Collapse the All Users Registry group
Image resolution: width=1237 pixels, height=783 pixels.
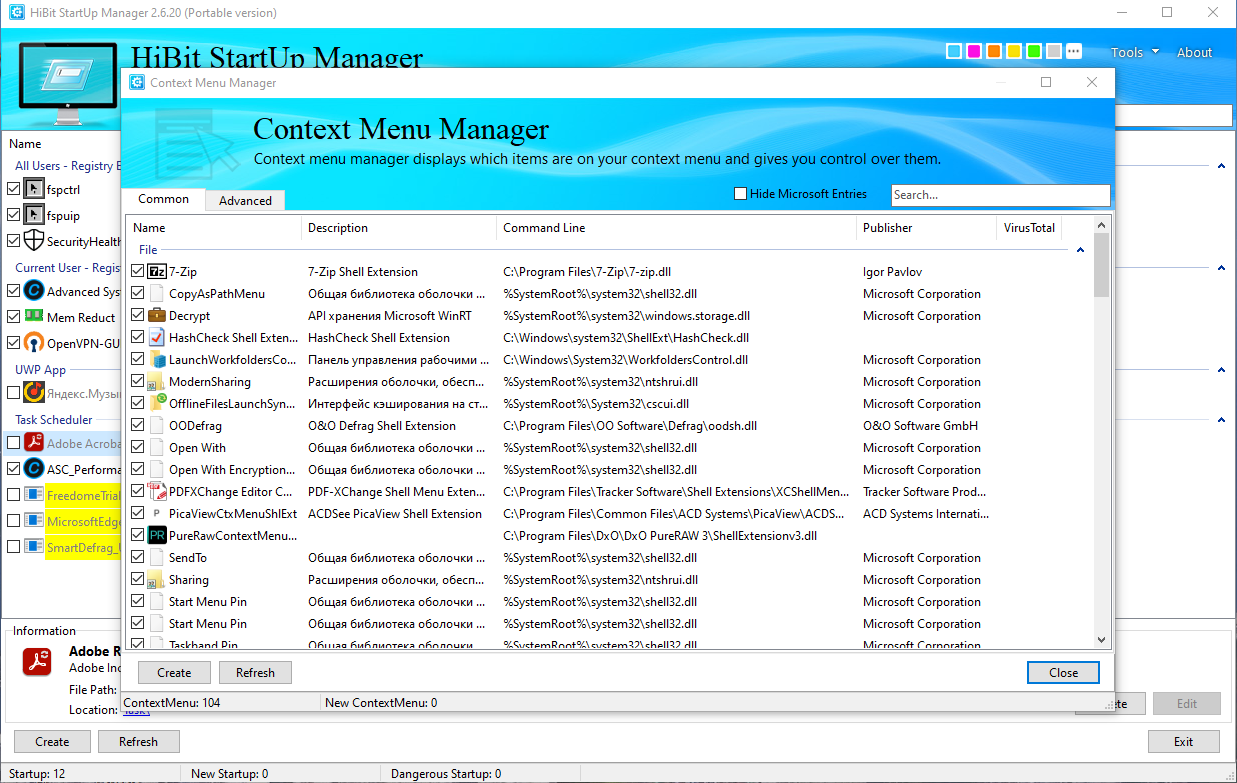tap(1221, 166)
